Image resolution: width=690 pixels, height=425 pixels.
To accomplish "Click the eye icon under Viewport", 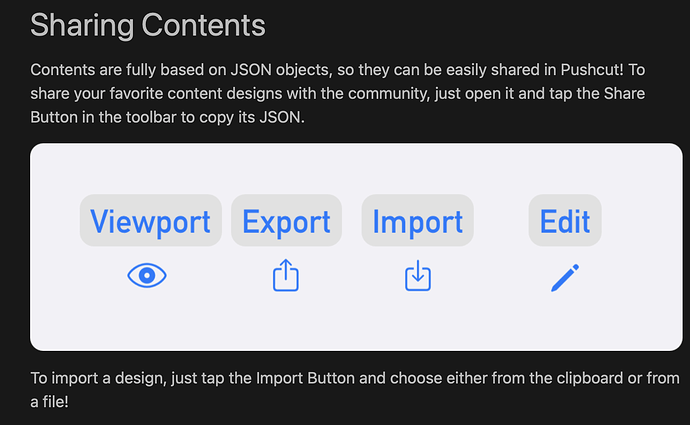I will click(147, 275).
